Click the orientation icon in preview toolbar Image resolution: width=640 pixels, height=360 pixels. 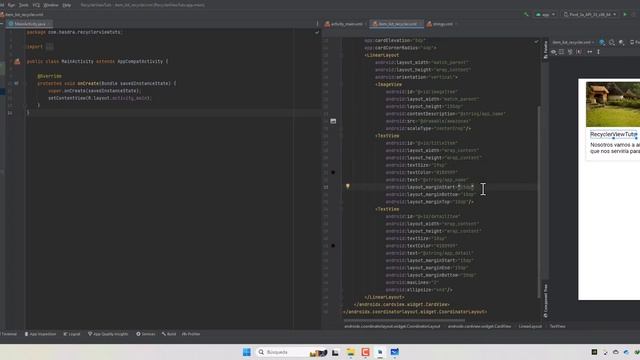(612, 42)
